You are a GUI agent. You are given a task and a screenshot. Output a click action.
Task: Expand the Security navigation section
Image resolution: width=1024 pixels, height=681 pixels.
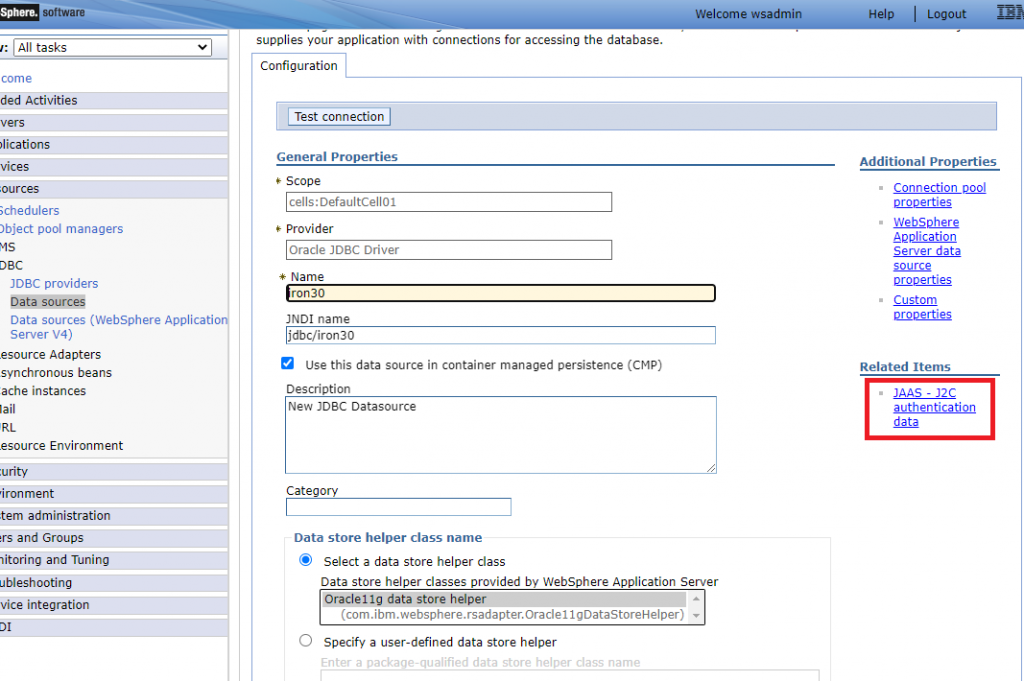[x=114, y=471]
